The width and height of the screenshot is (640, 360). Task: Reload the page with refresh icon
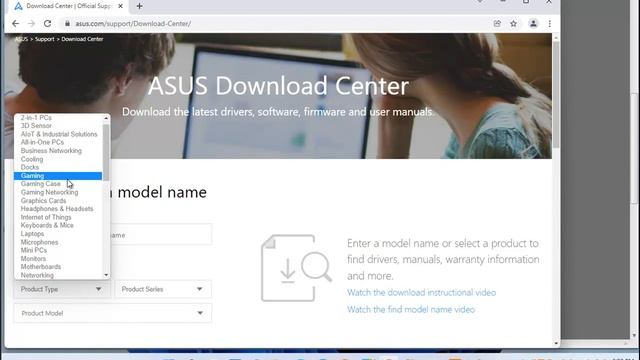pos(47,24)
